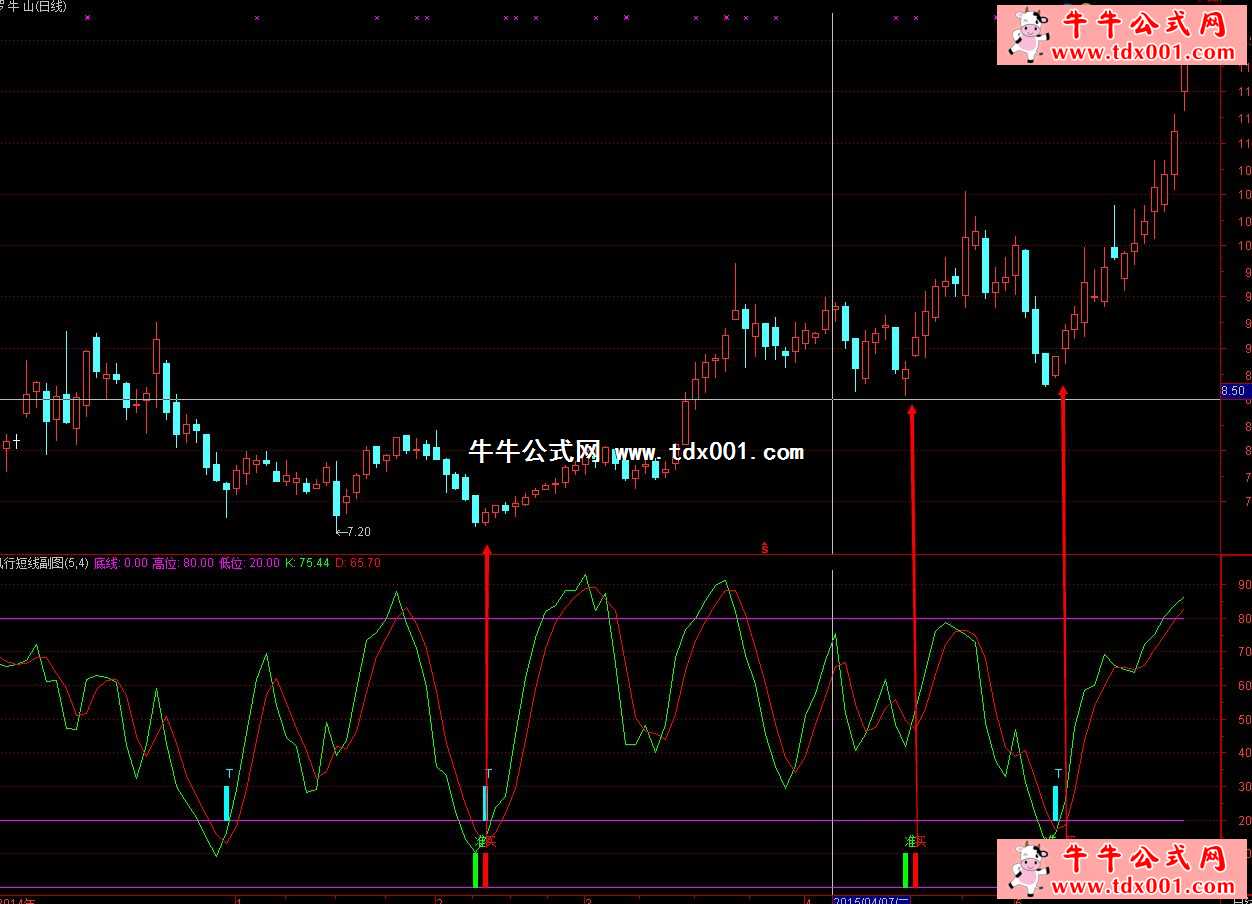Select the green K: 75.44 value
This screenshot has height=904, width=1252.
pyautogui.click(x=307, y=563)
